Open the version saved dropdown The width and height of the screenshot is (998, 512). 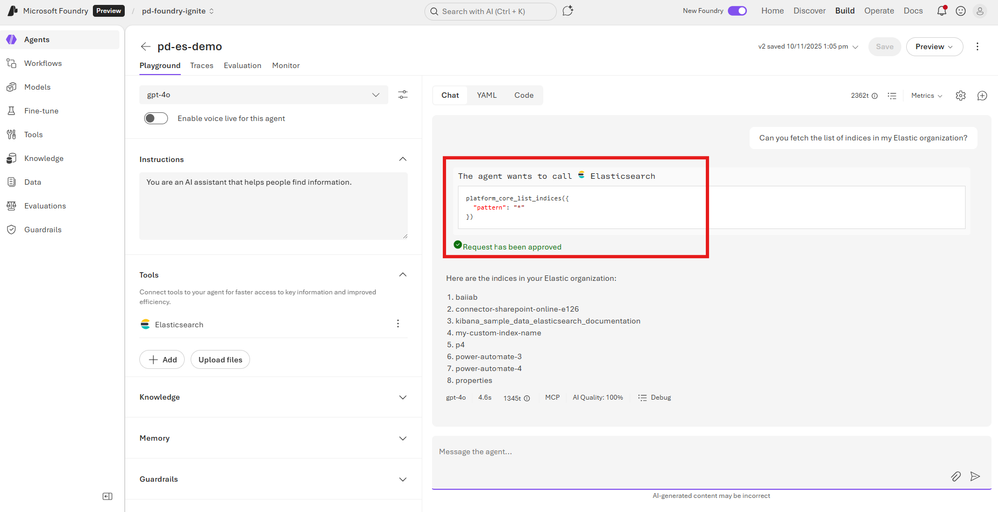pyautogui.click(x=808, y=46)
